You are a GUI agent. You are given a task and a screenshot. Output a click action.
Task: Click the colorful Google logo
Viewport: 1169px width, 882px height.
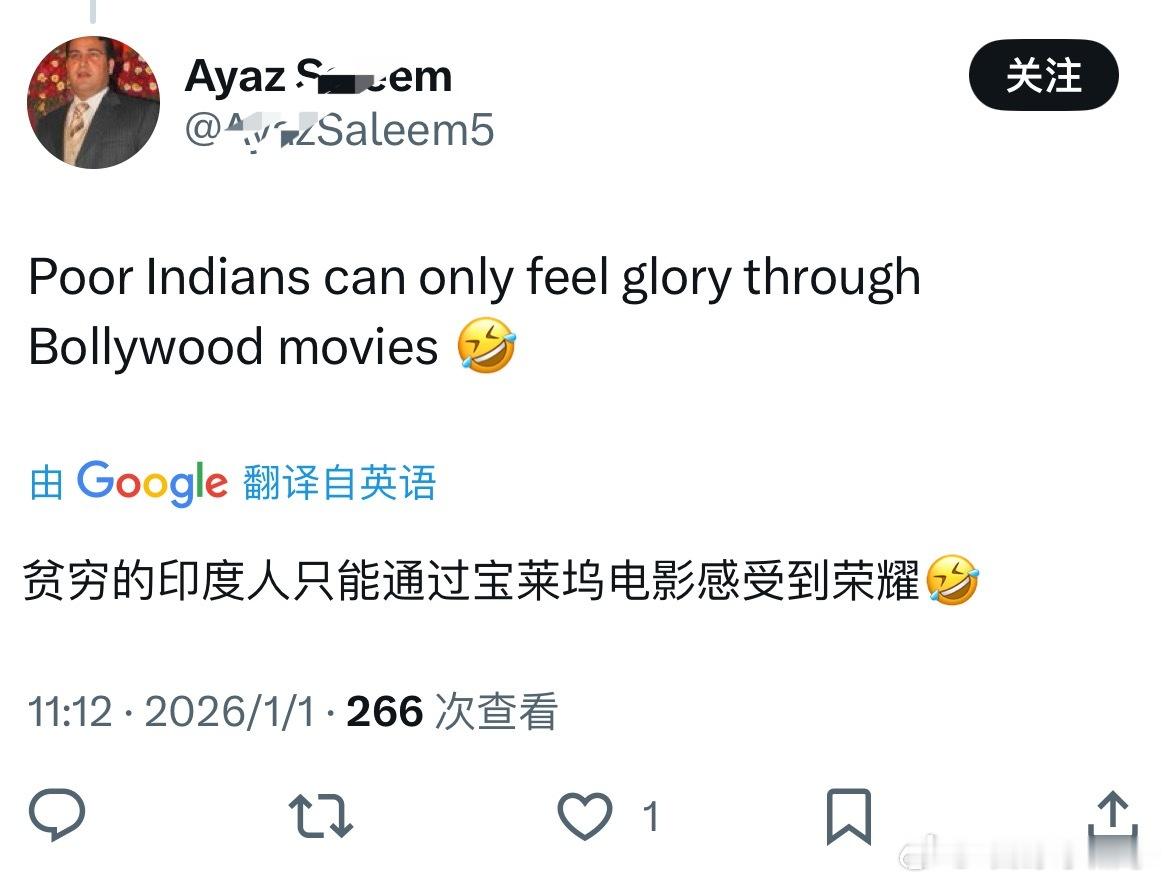[152, 483]
